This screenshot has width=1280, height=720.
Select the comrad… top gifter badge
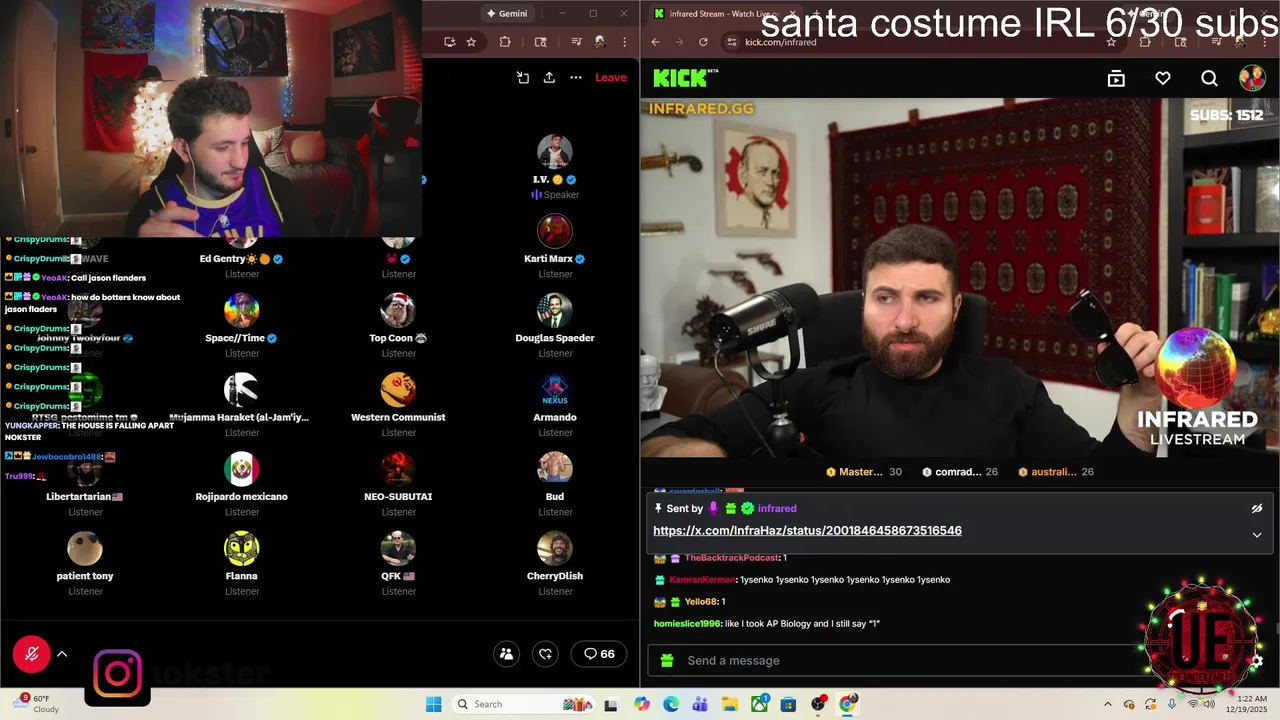click(960, 472)
